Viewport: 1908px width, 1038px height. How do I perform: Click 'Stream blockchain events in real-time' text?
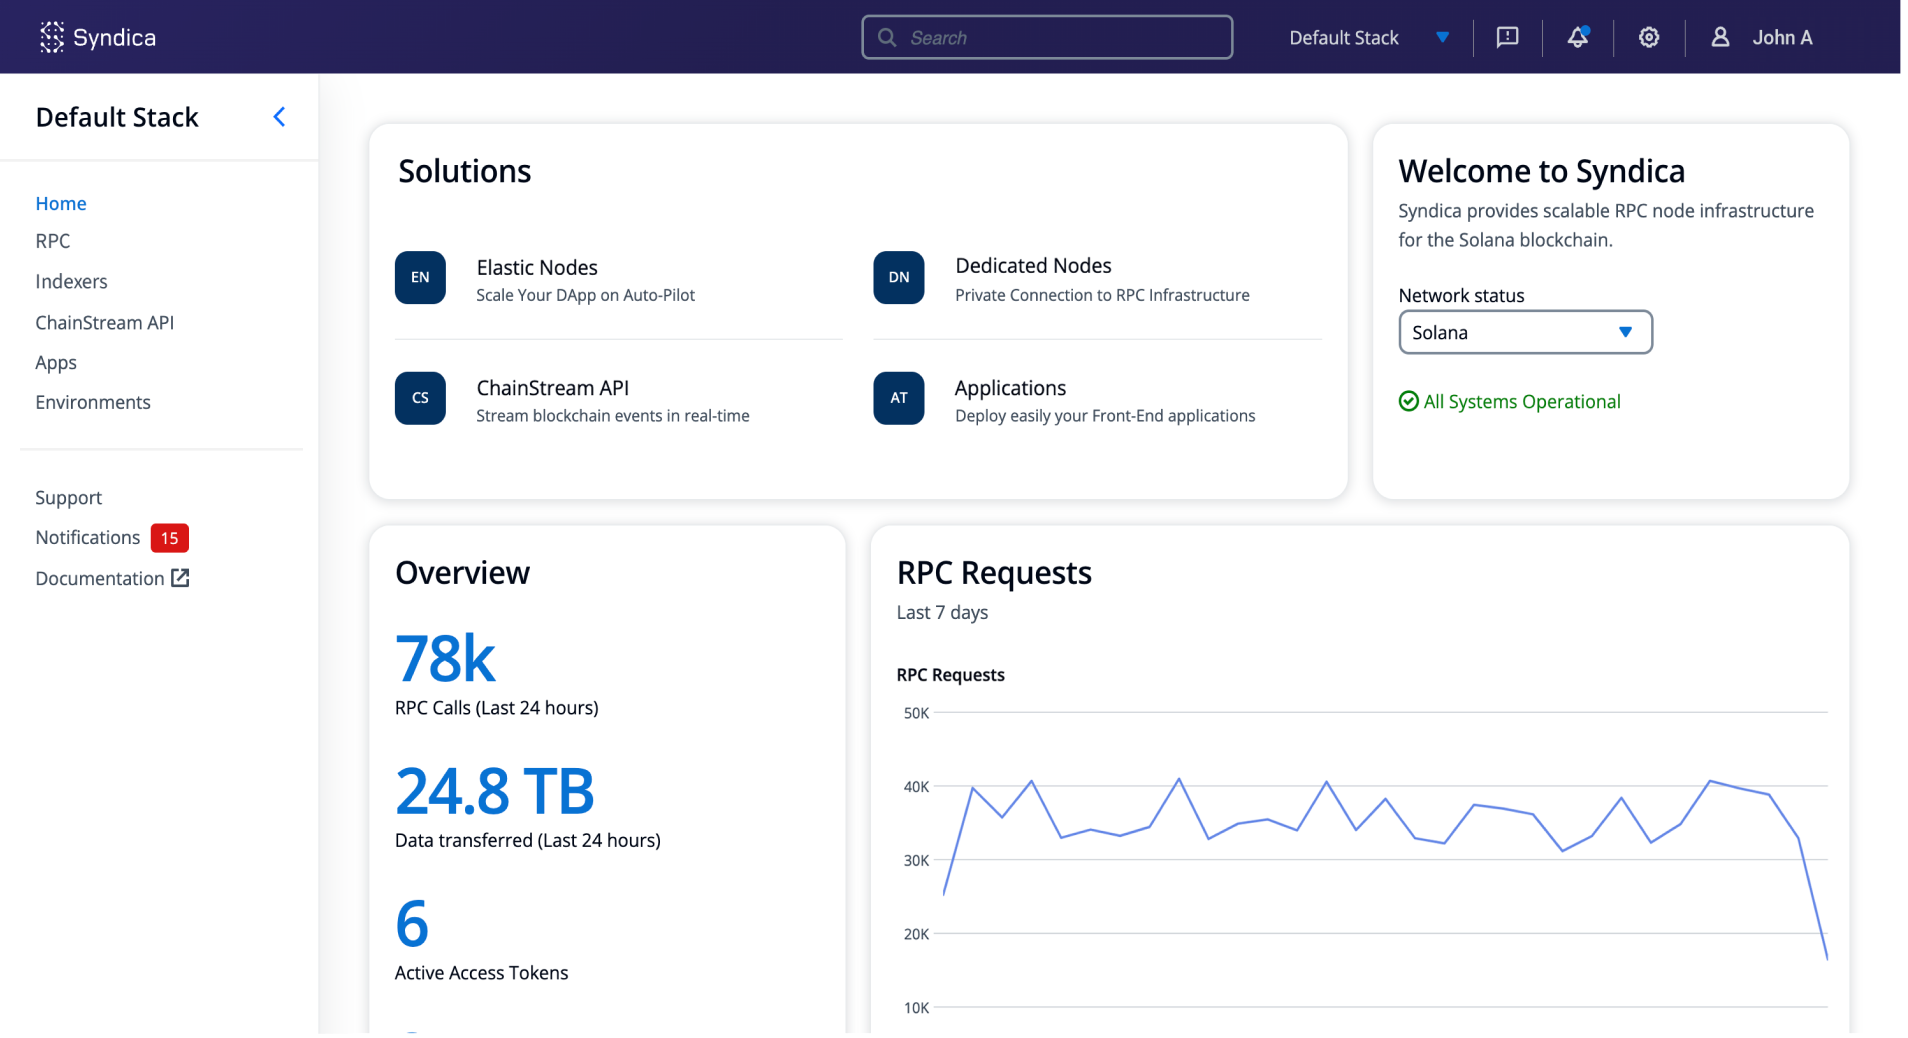tap(612, 416)
